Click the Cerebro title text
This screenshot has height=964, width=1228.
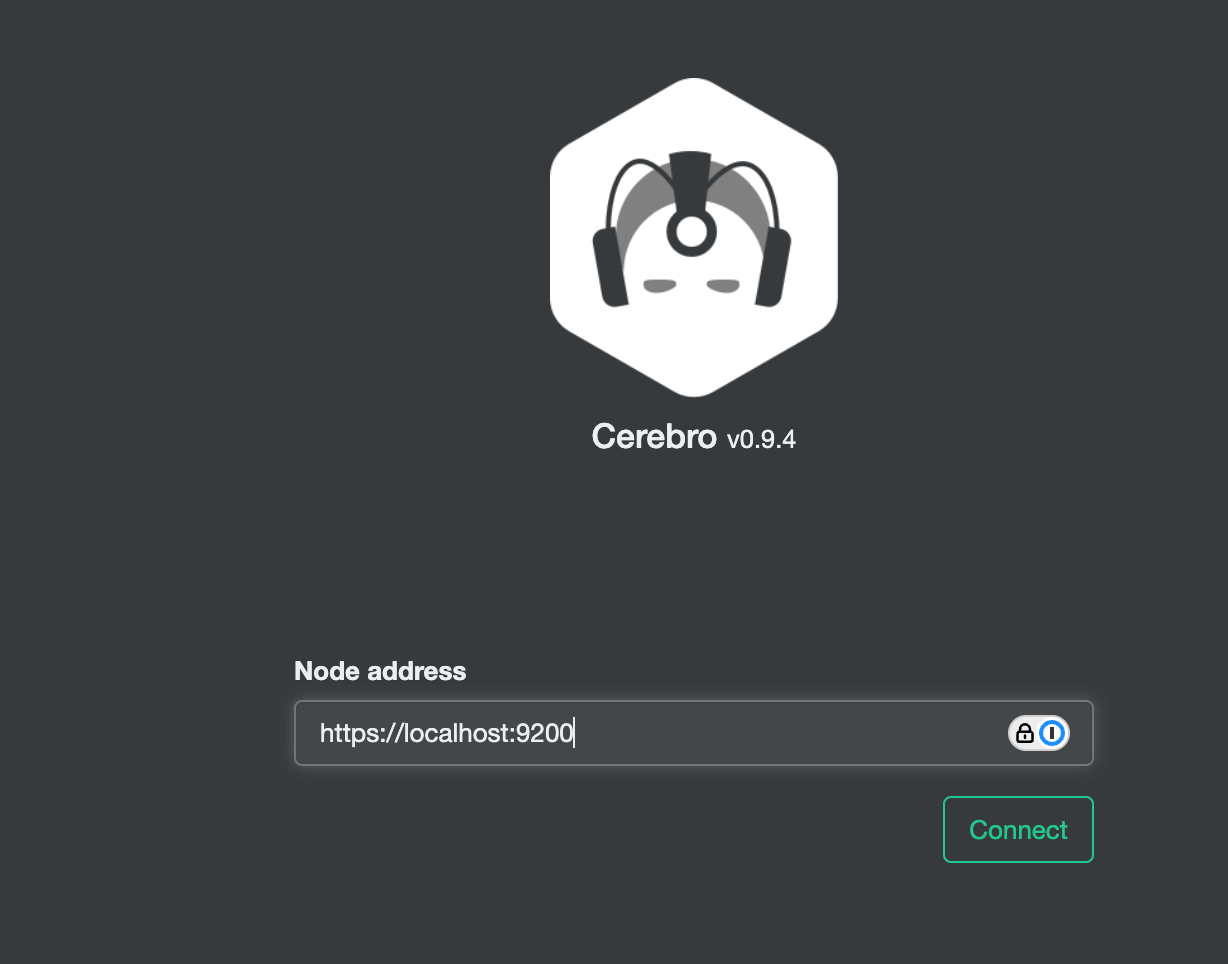pyautogui.click(x=654, y=436)
